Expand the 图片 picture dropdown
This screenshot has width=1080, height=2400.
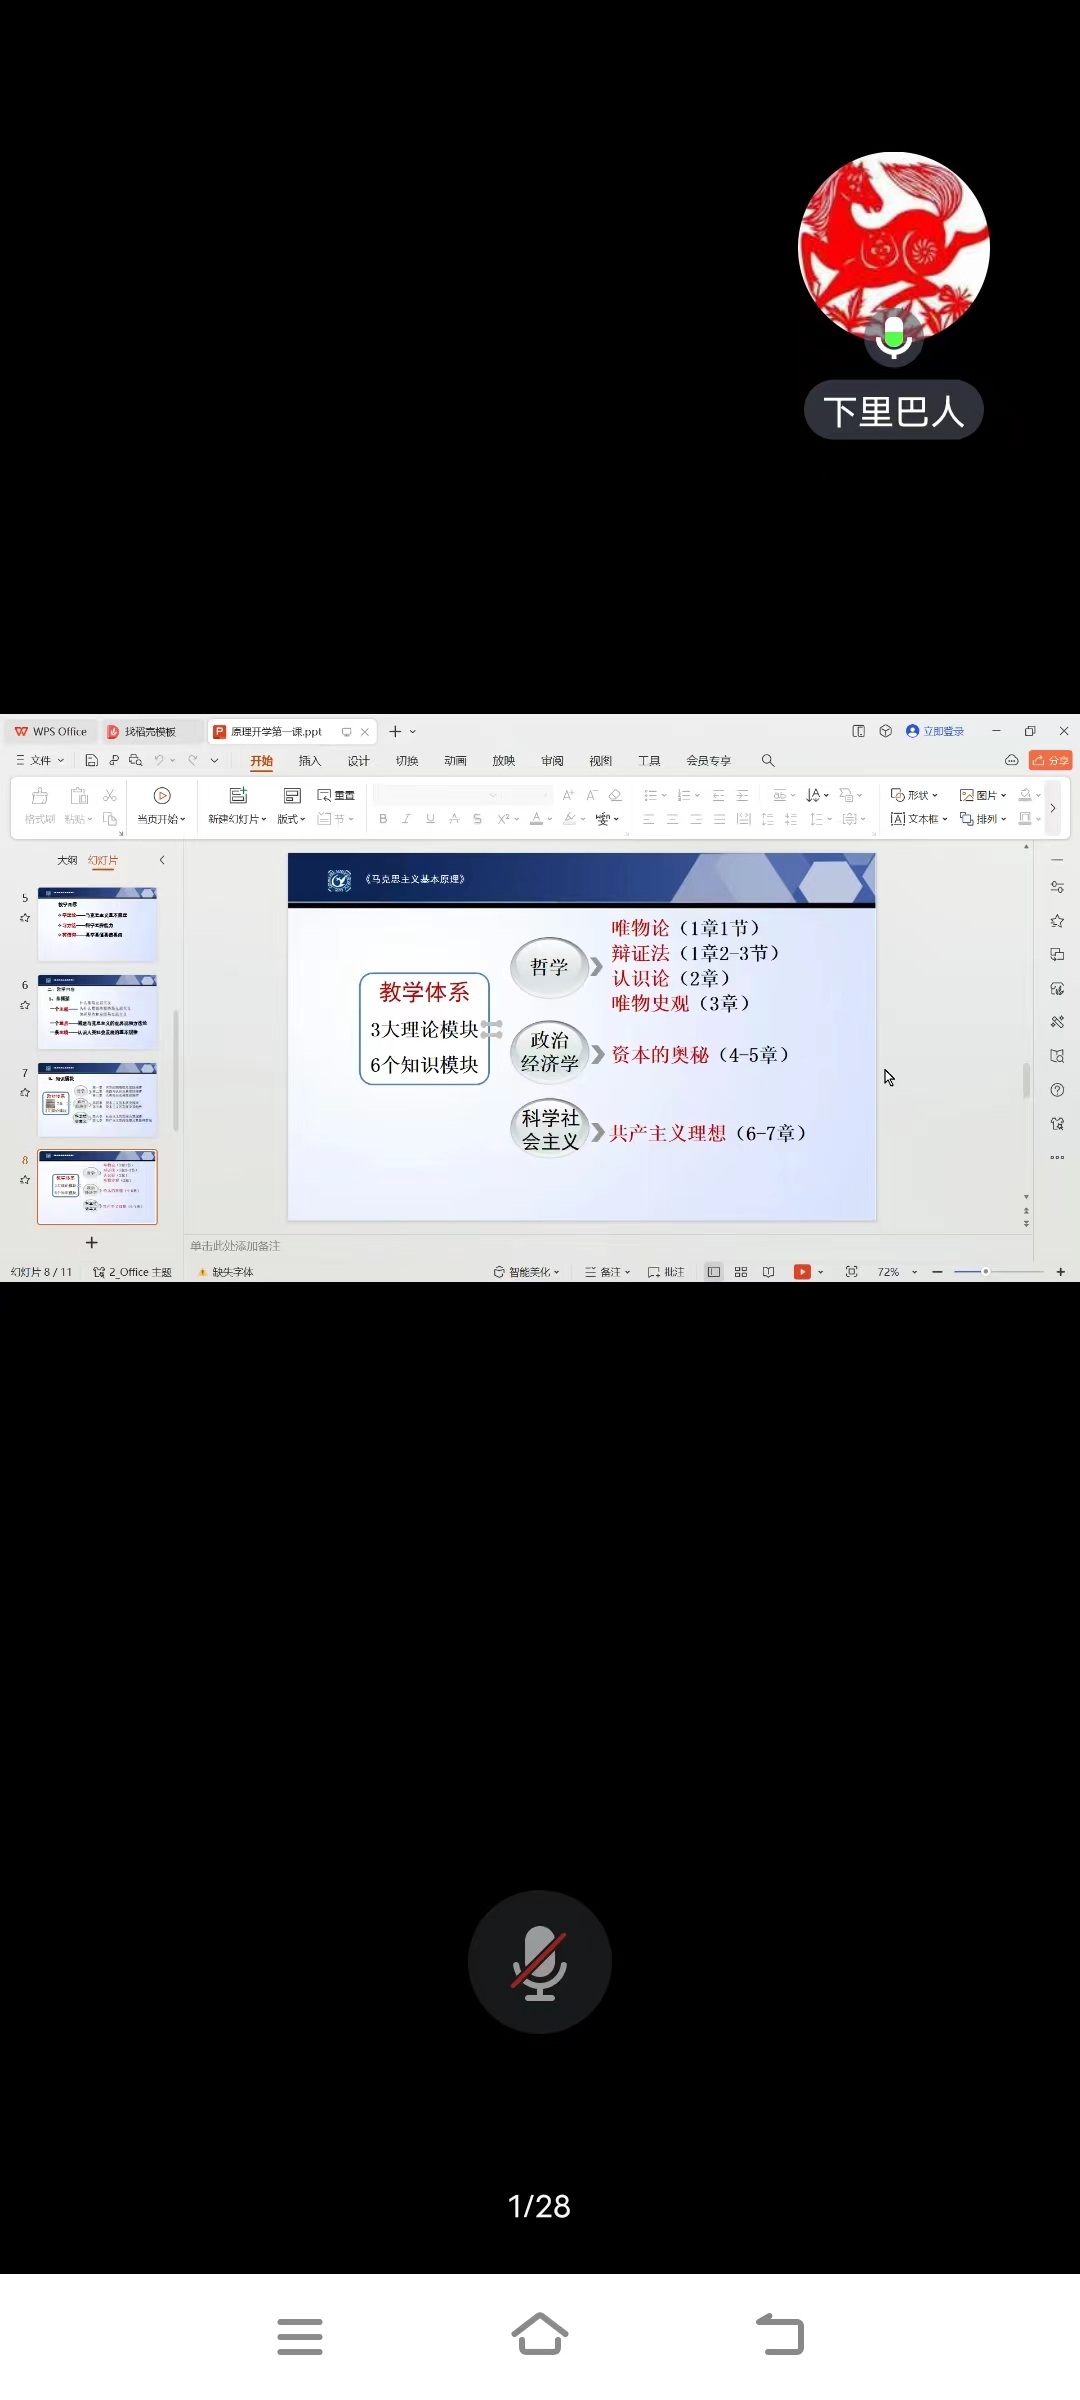(x=983, y=796)
